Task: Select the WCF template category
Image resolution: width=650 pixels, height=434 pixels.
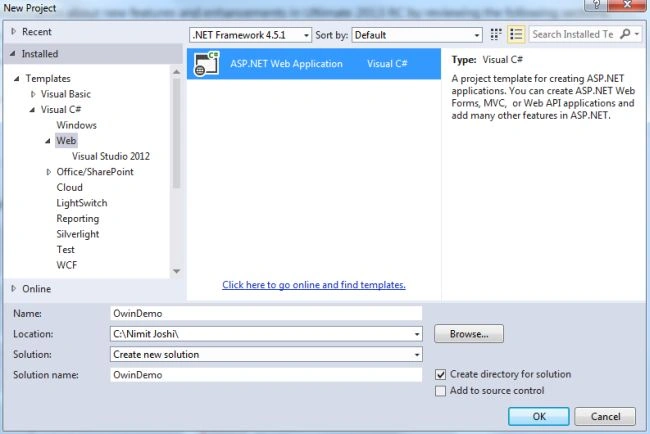Action: [x=67, y=265]
